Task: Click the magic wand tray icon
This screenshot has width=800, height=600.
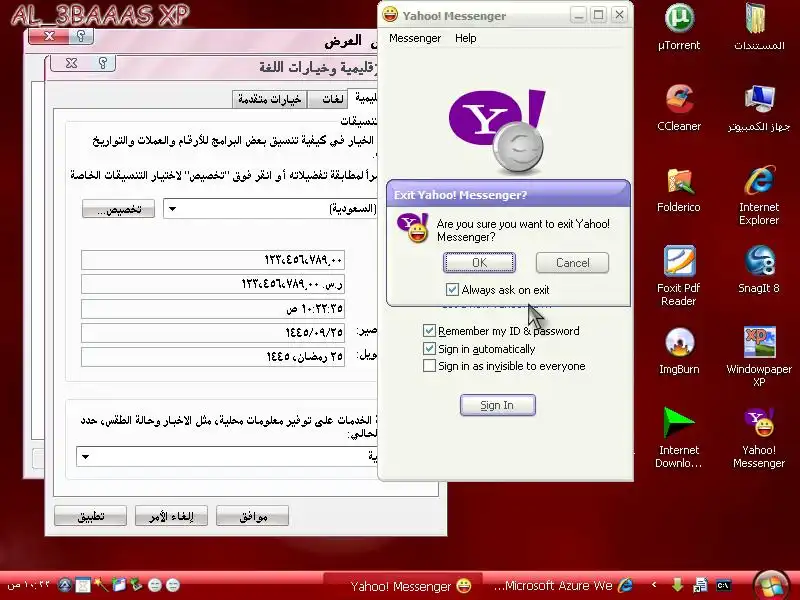Action: [100, 585]
